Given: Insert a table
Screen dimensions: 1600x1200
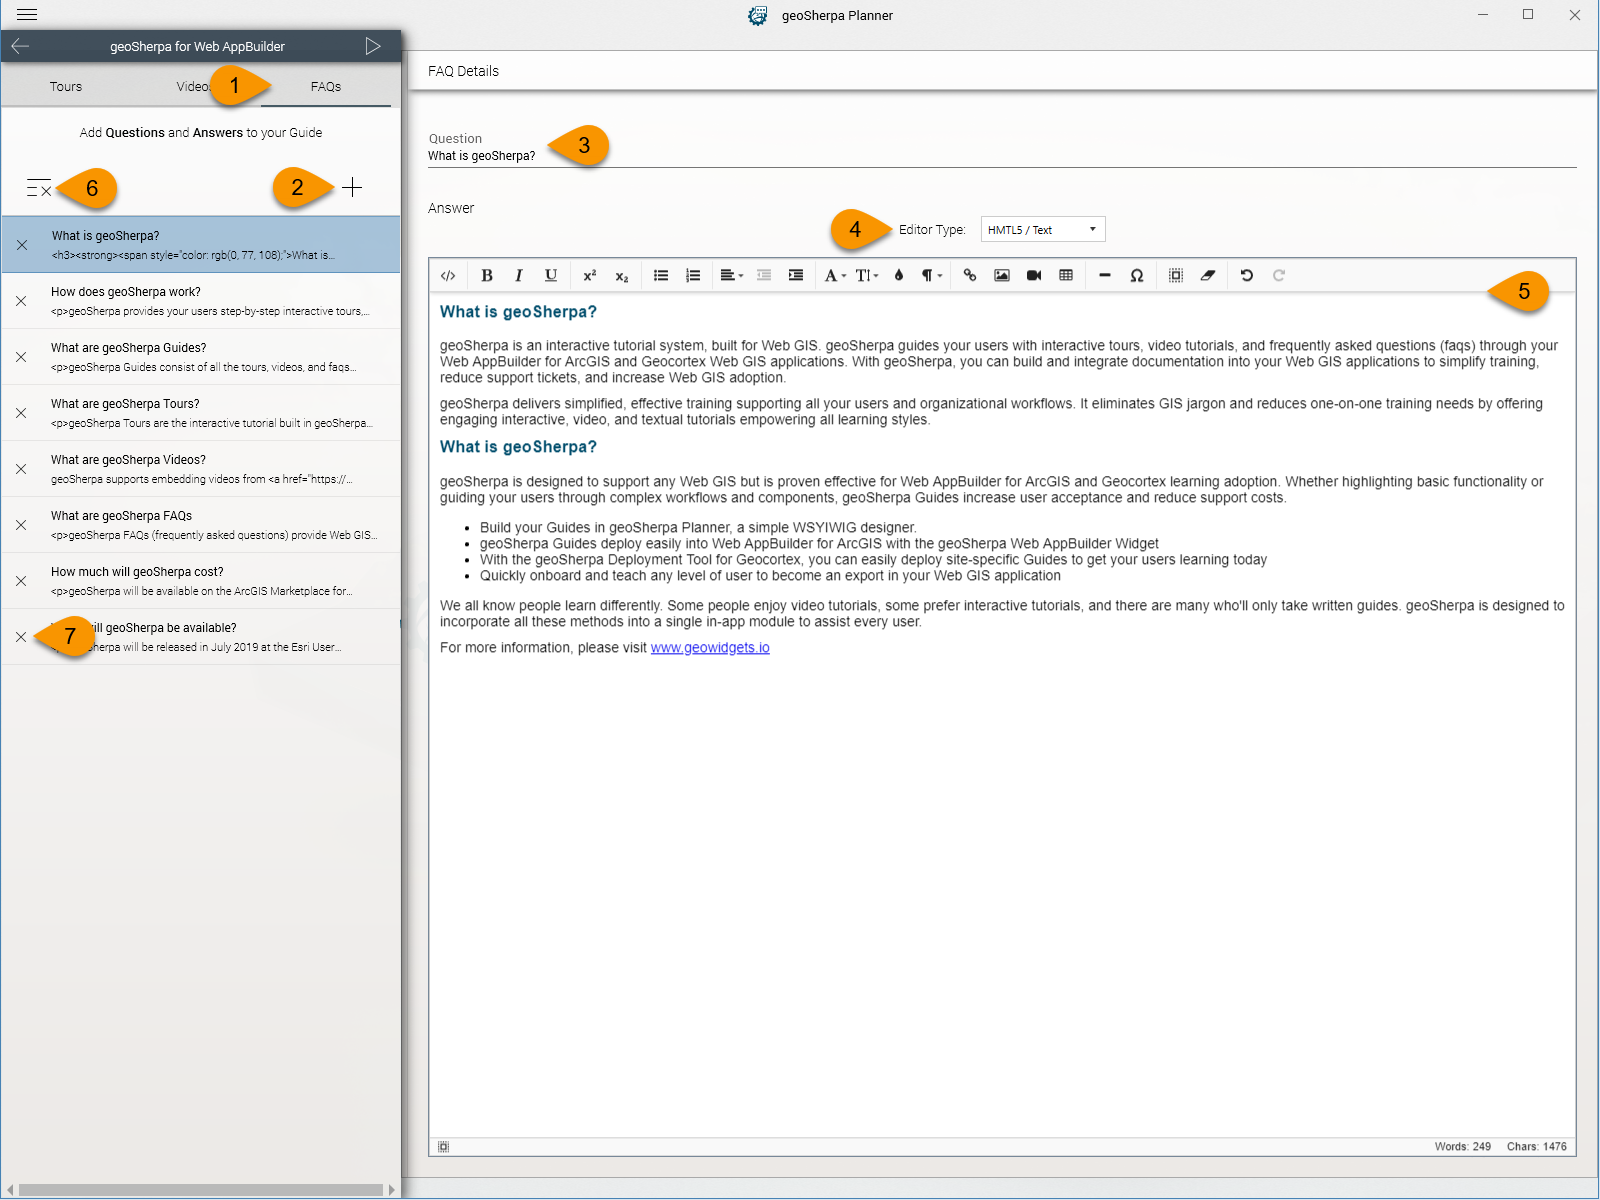Looking at the screenshot, I should (1066, 276).
